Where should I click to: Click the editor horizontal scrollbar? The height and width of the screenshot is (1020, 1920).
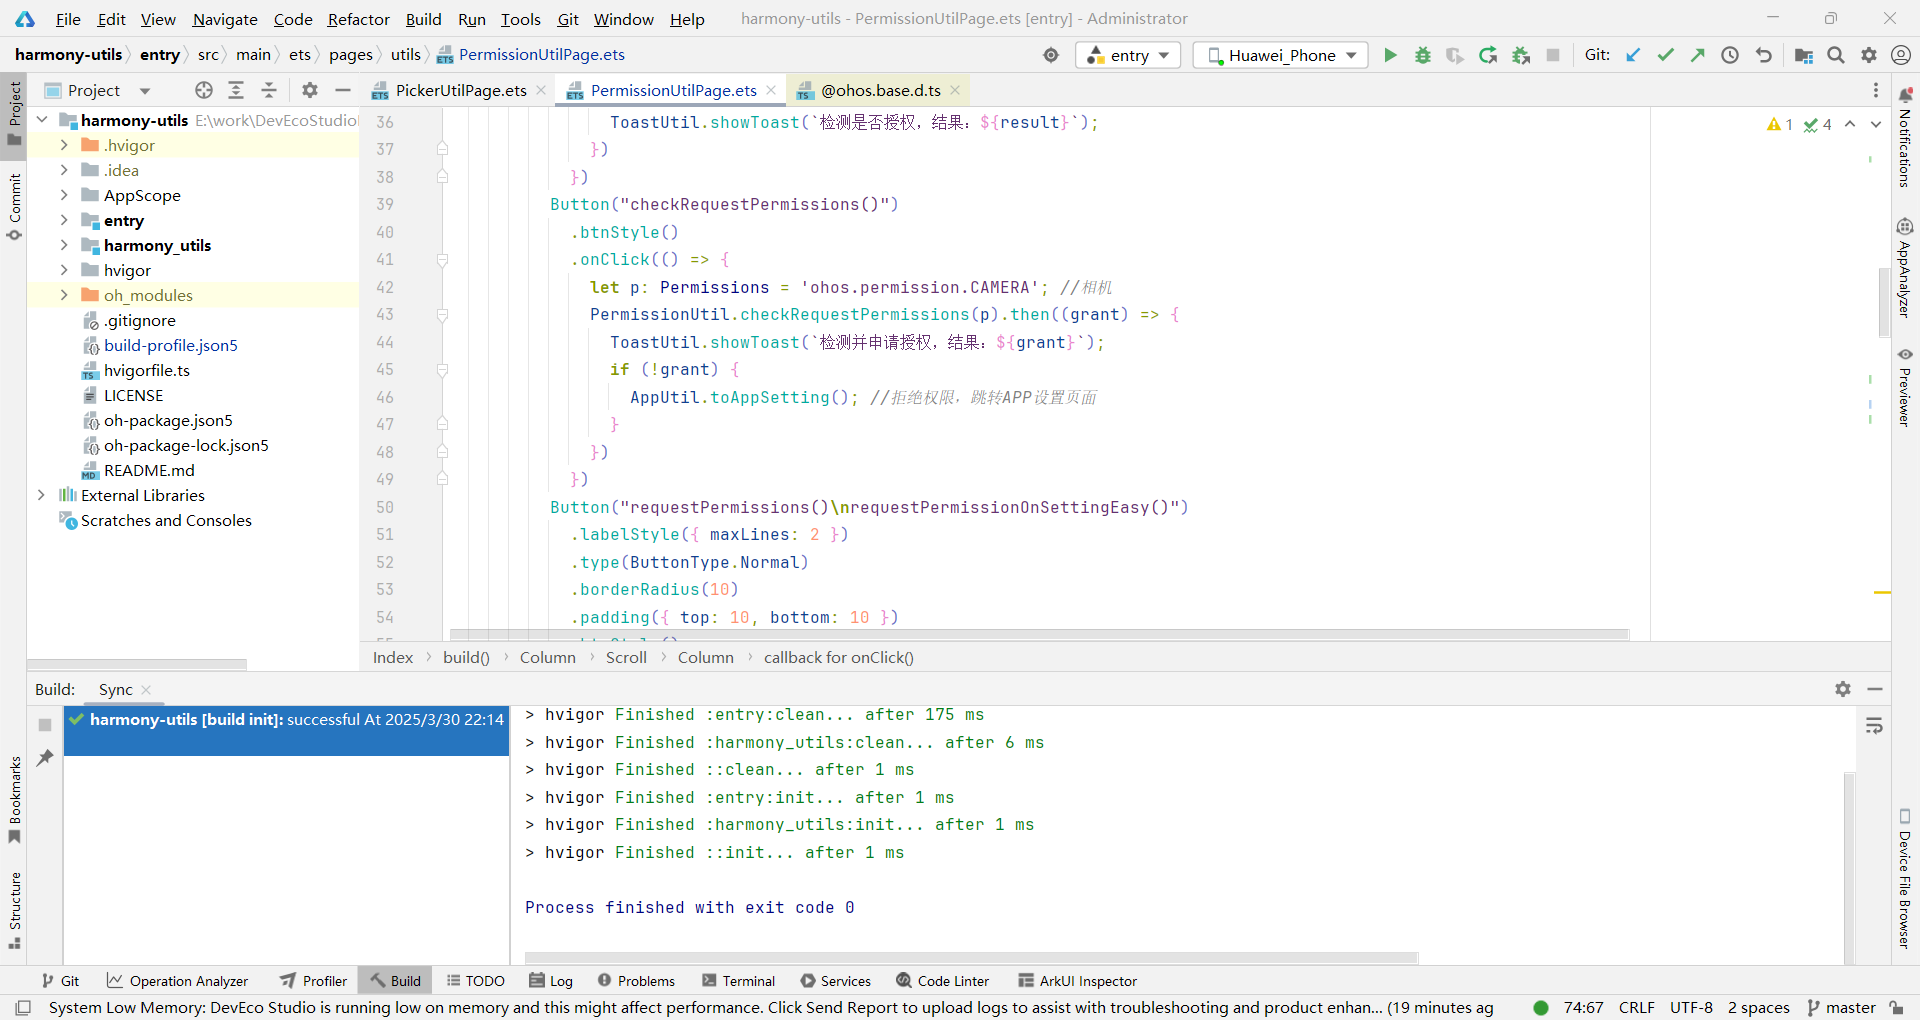tap(1040, 634)
